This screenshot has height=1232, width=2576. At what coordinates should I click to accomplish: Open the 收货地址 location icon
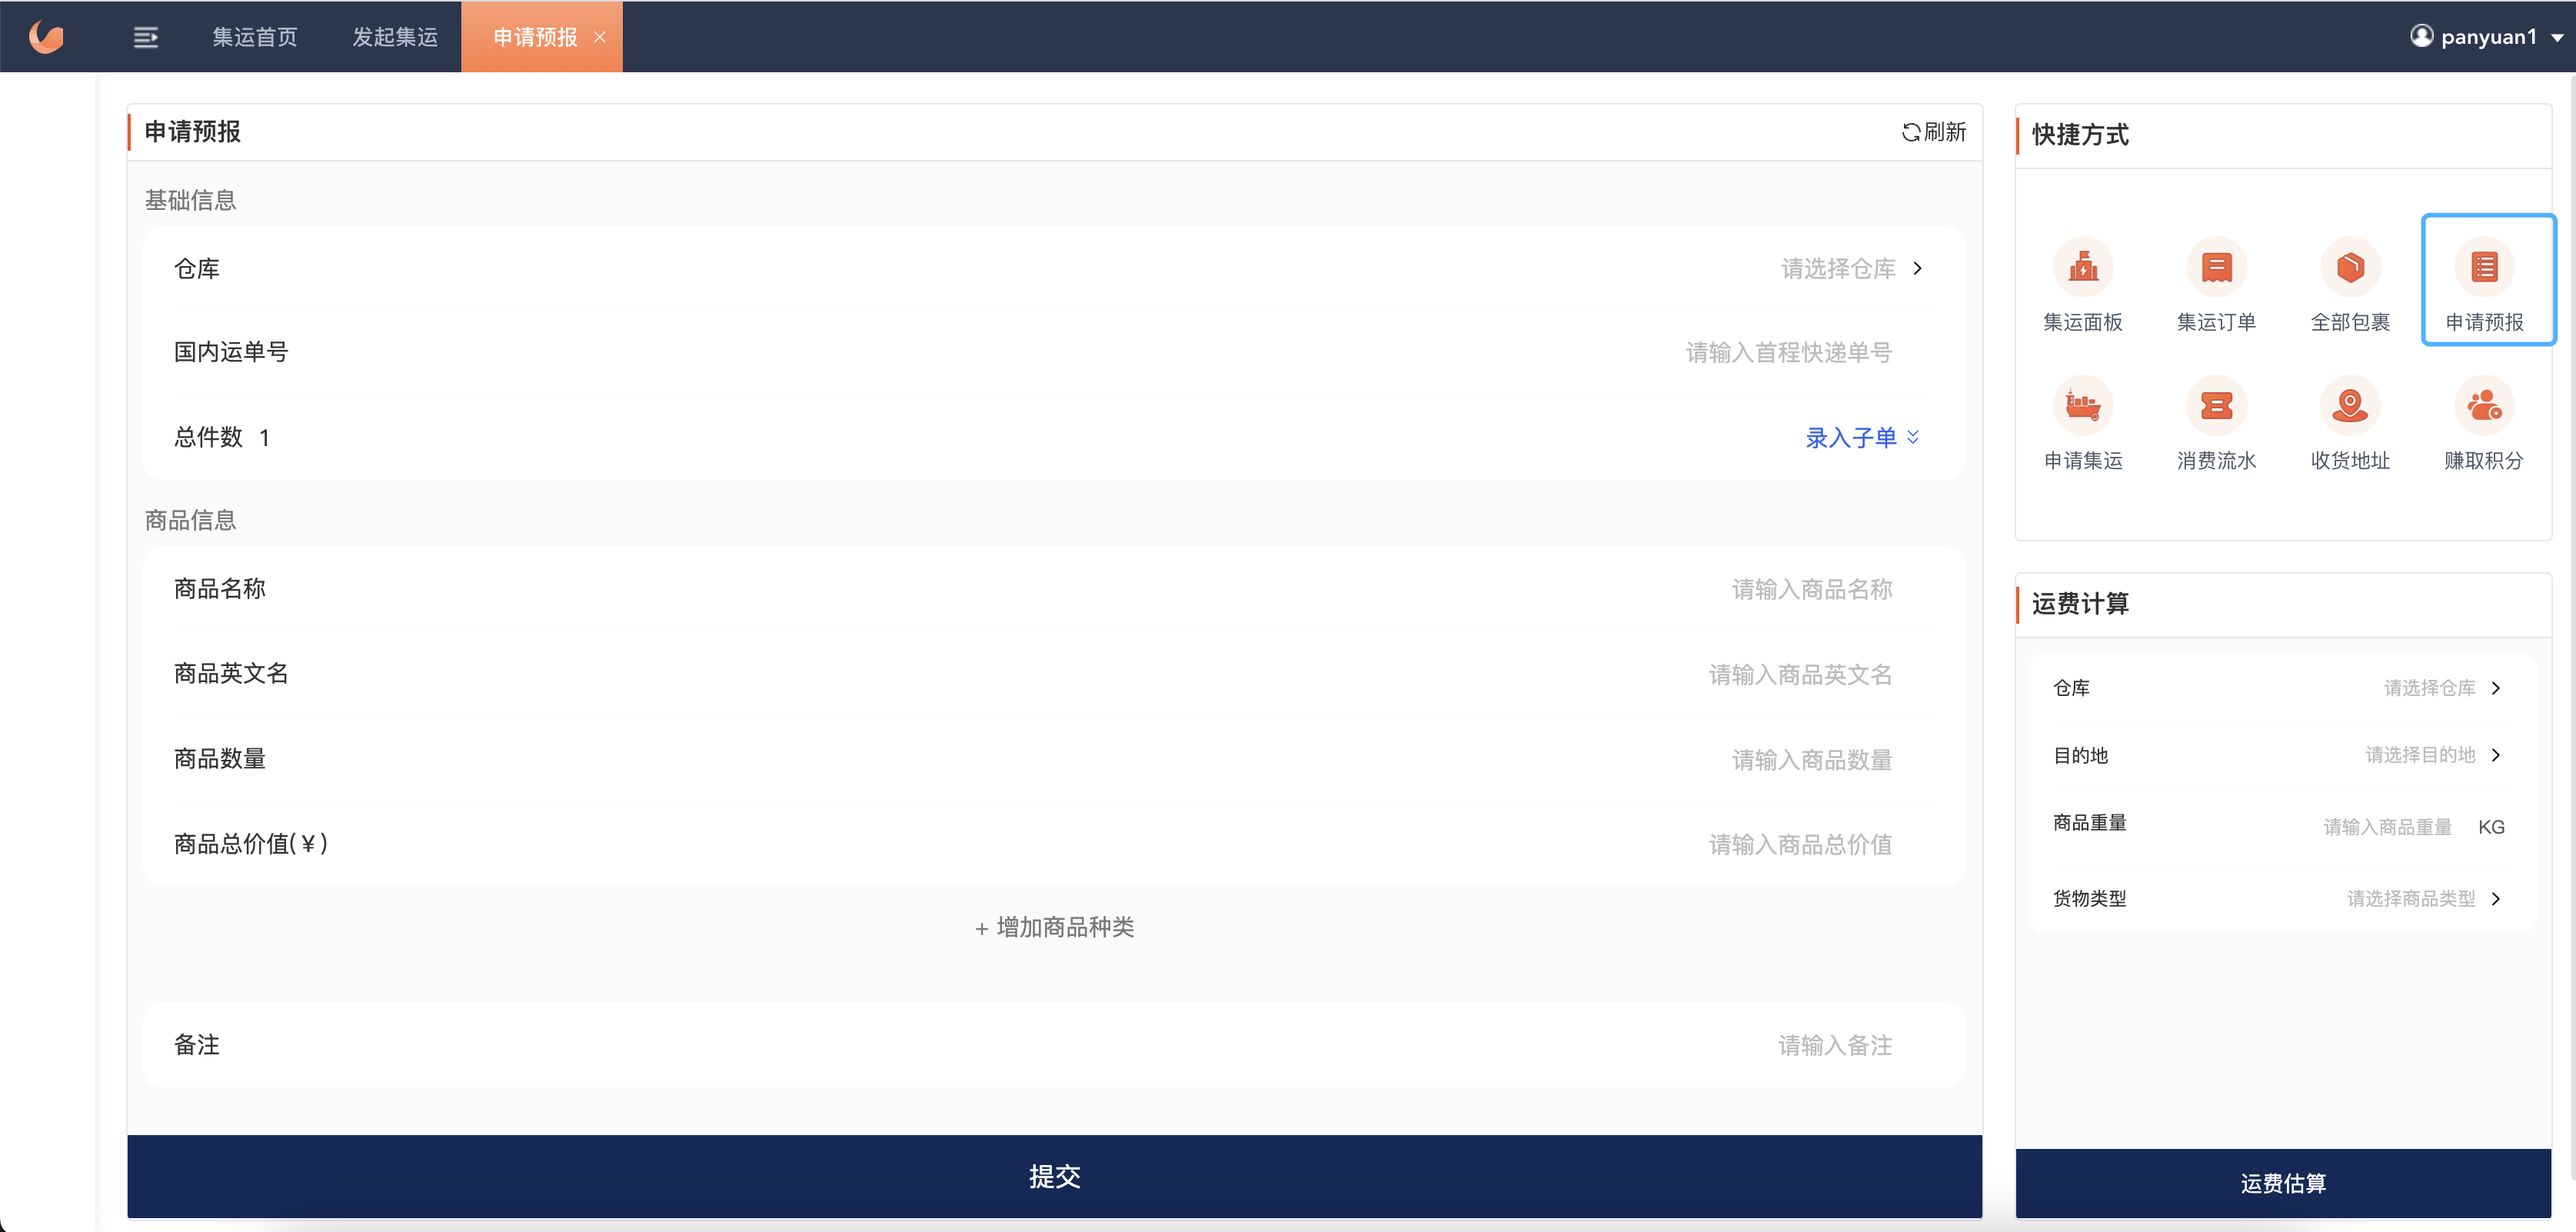pos(2350,406)
